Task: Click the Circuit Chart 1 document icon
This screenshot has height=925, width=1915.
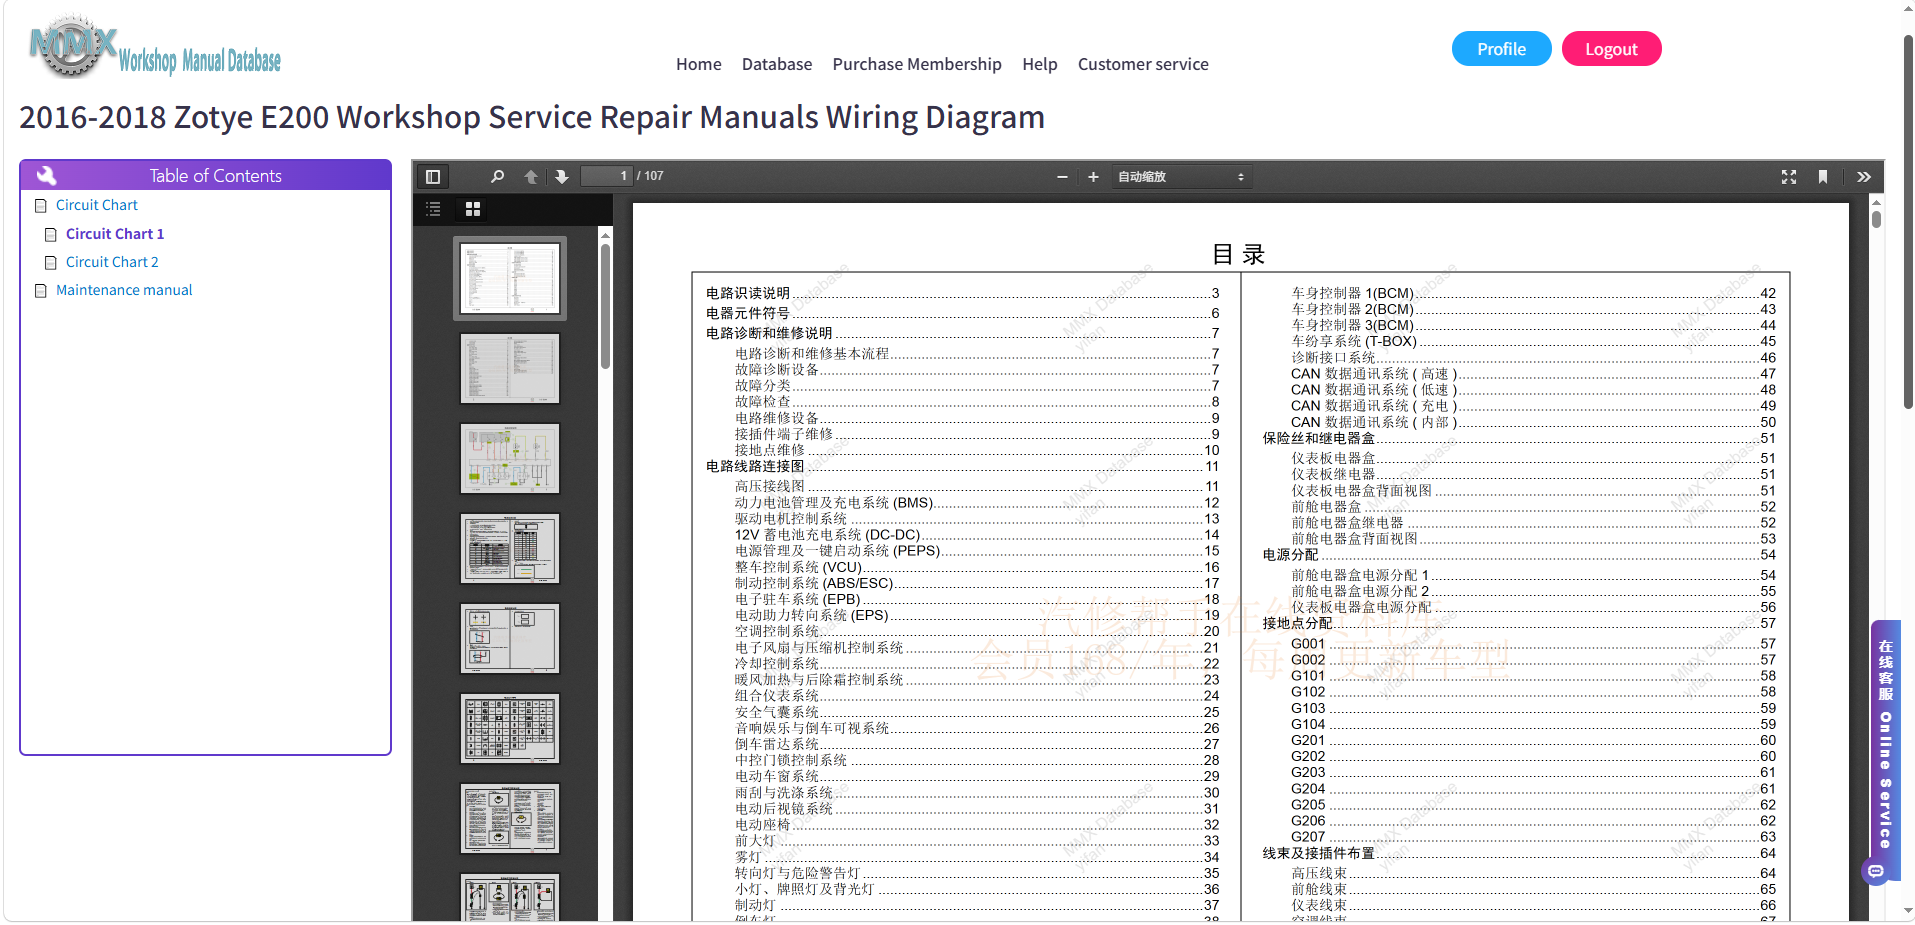Action: [51, 235]
